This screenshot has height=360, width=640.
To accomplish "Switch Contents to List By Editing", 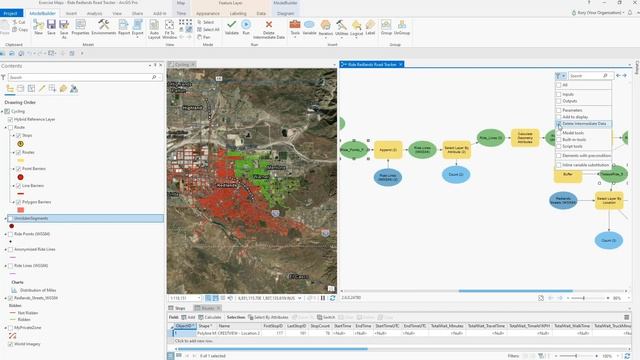I will tap(42, 89).
